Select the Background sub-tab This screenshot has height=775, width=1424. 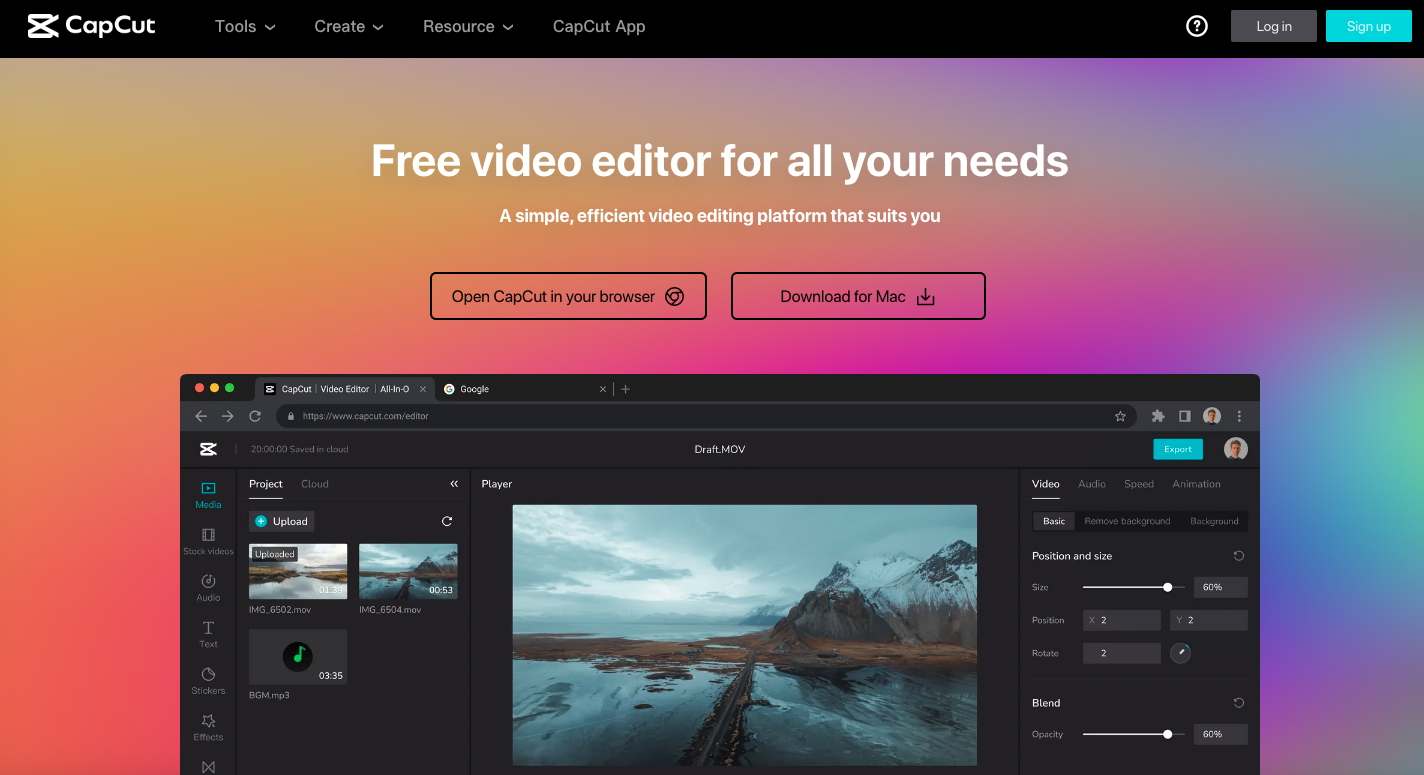click(1214, 521)
